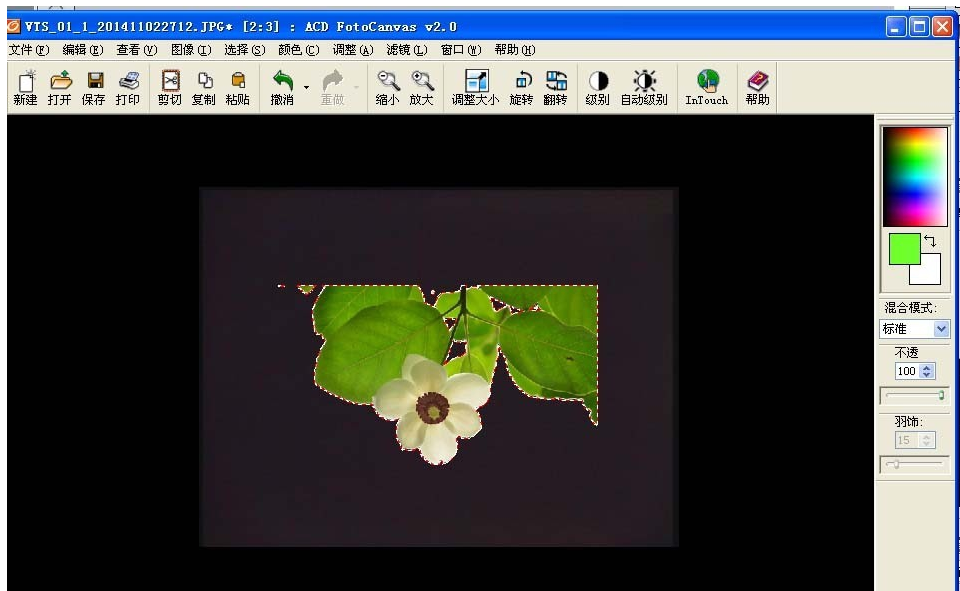960x591 pixels.
Task: Open the 滤镜 (Filter) menu
Action: [406, 50]
